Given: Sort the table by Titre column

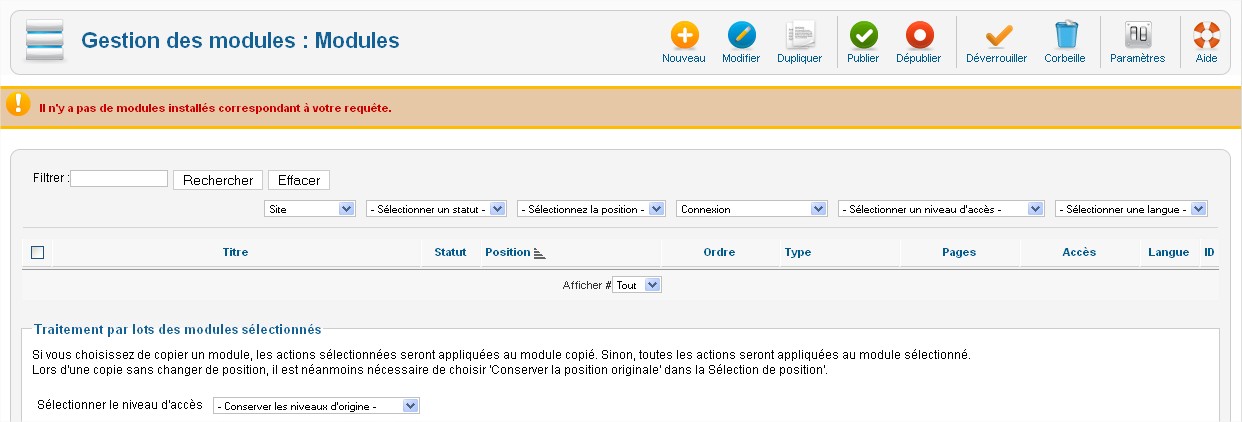Looking at the screenshot, I should coord(235,252).
